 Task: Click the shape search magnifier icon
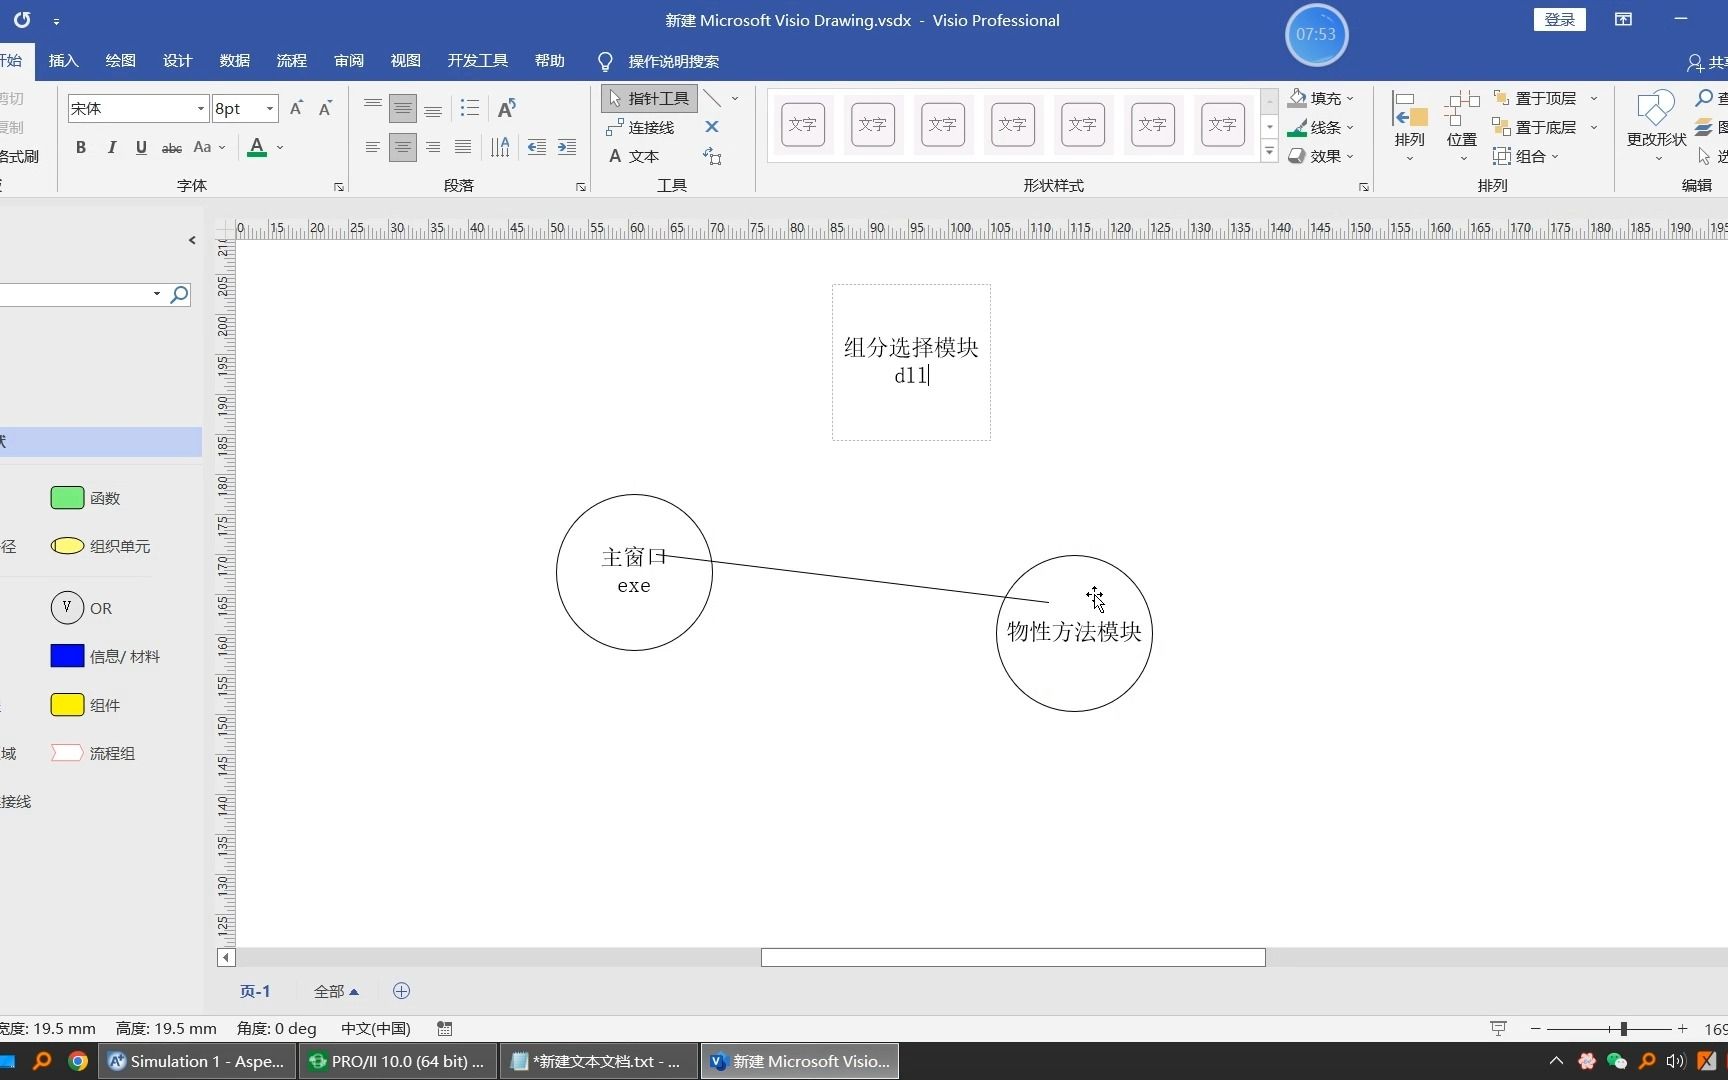[180, 294]
